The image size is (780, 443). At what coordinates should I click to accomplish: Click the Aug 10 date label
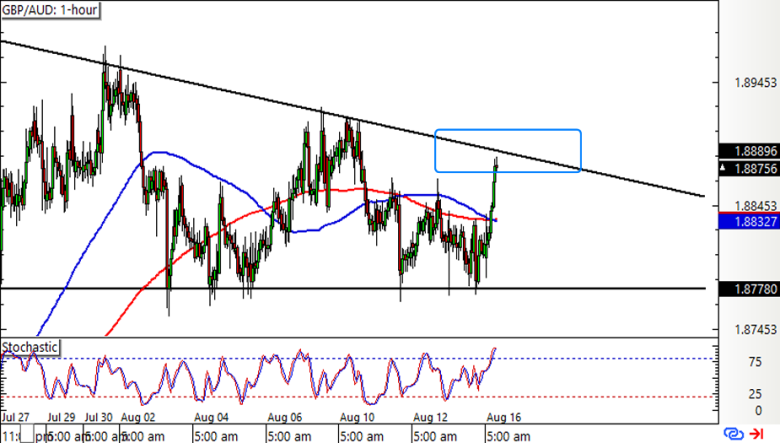pyautogui.click(x=357, y=417)
